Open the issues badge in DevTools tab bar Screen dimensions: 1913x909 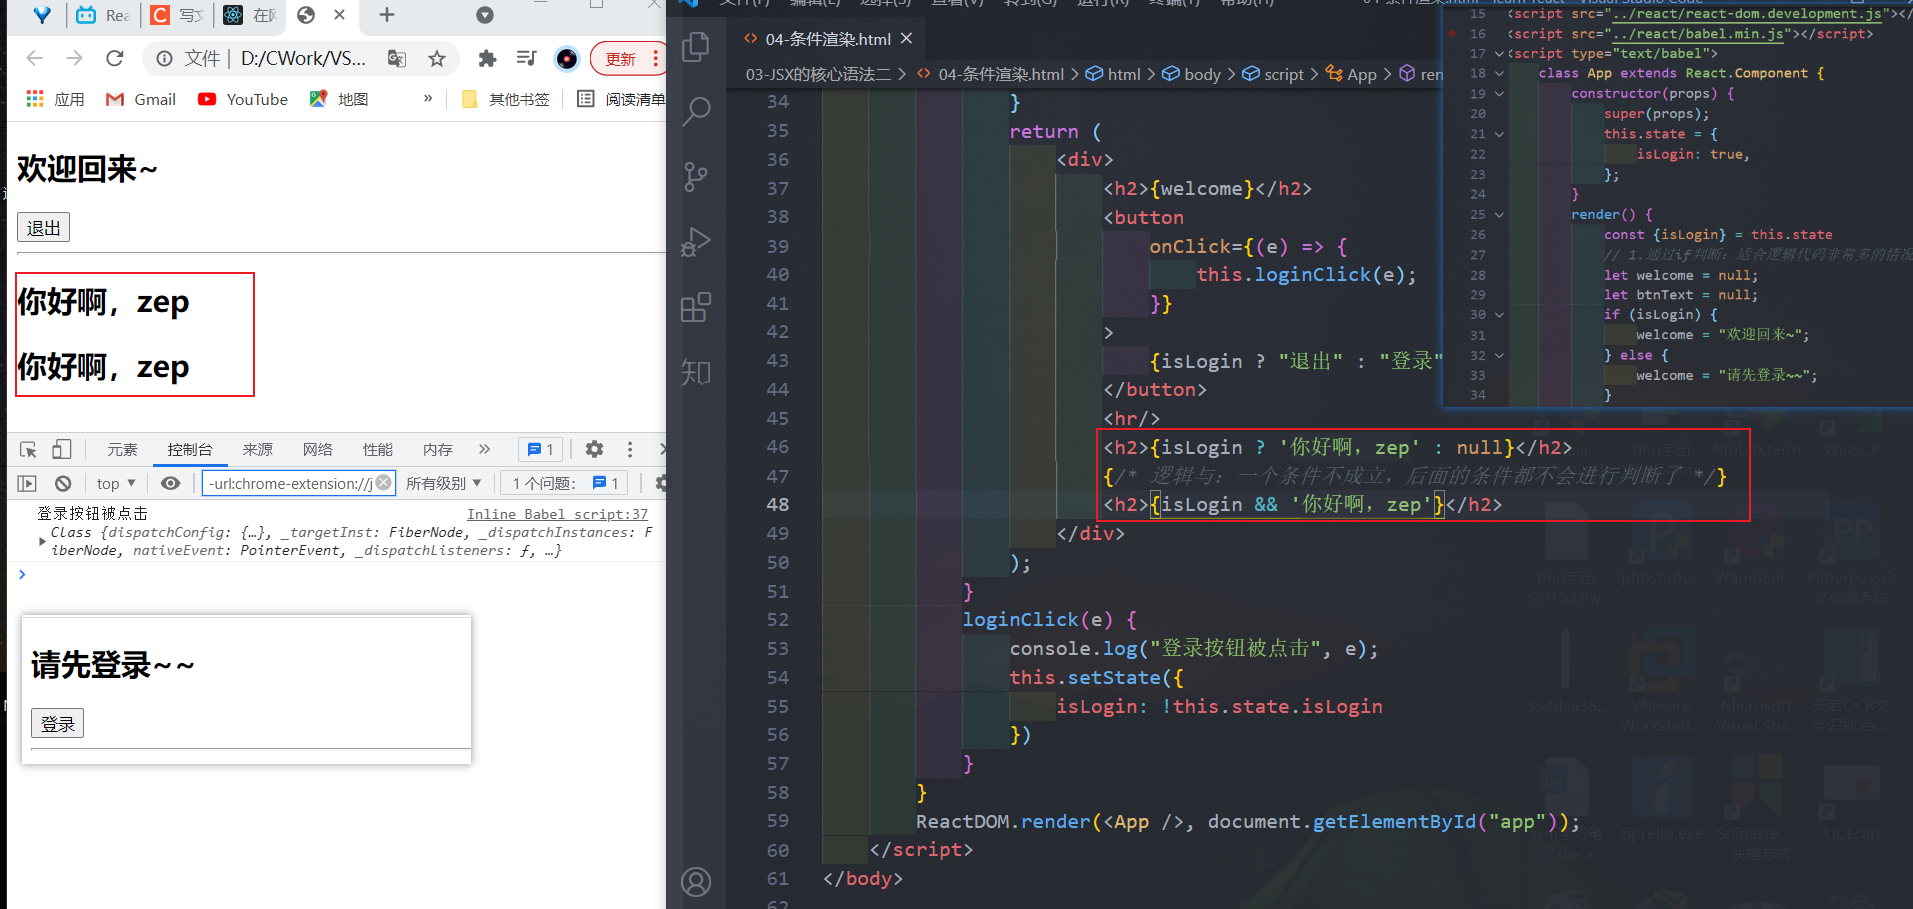tap(541, 450)
